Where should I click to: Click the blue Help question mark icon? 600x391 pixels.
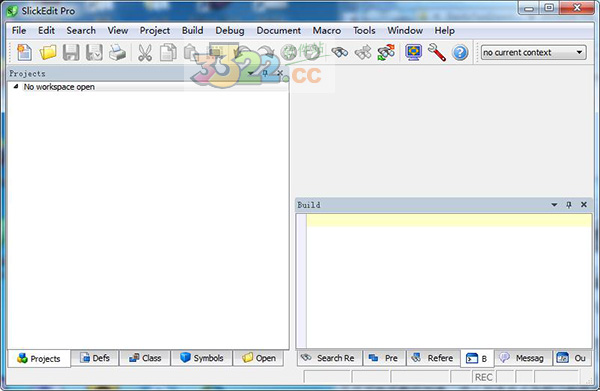tap(460, 52)
